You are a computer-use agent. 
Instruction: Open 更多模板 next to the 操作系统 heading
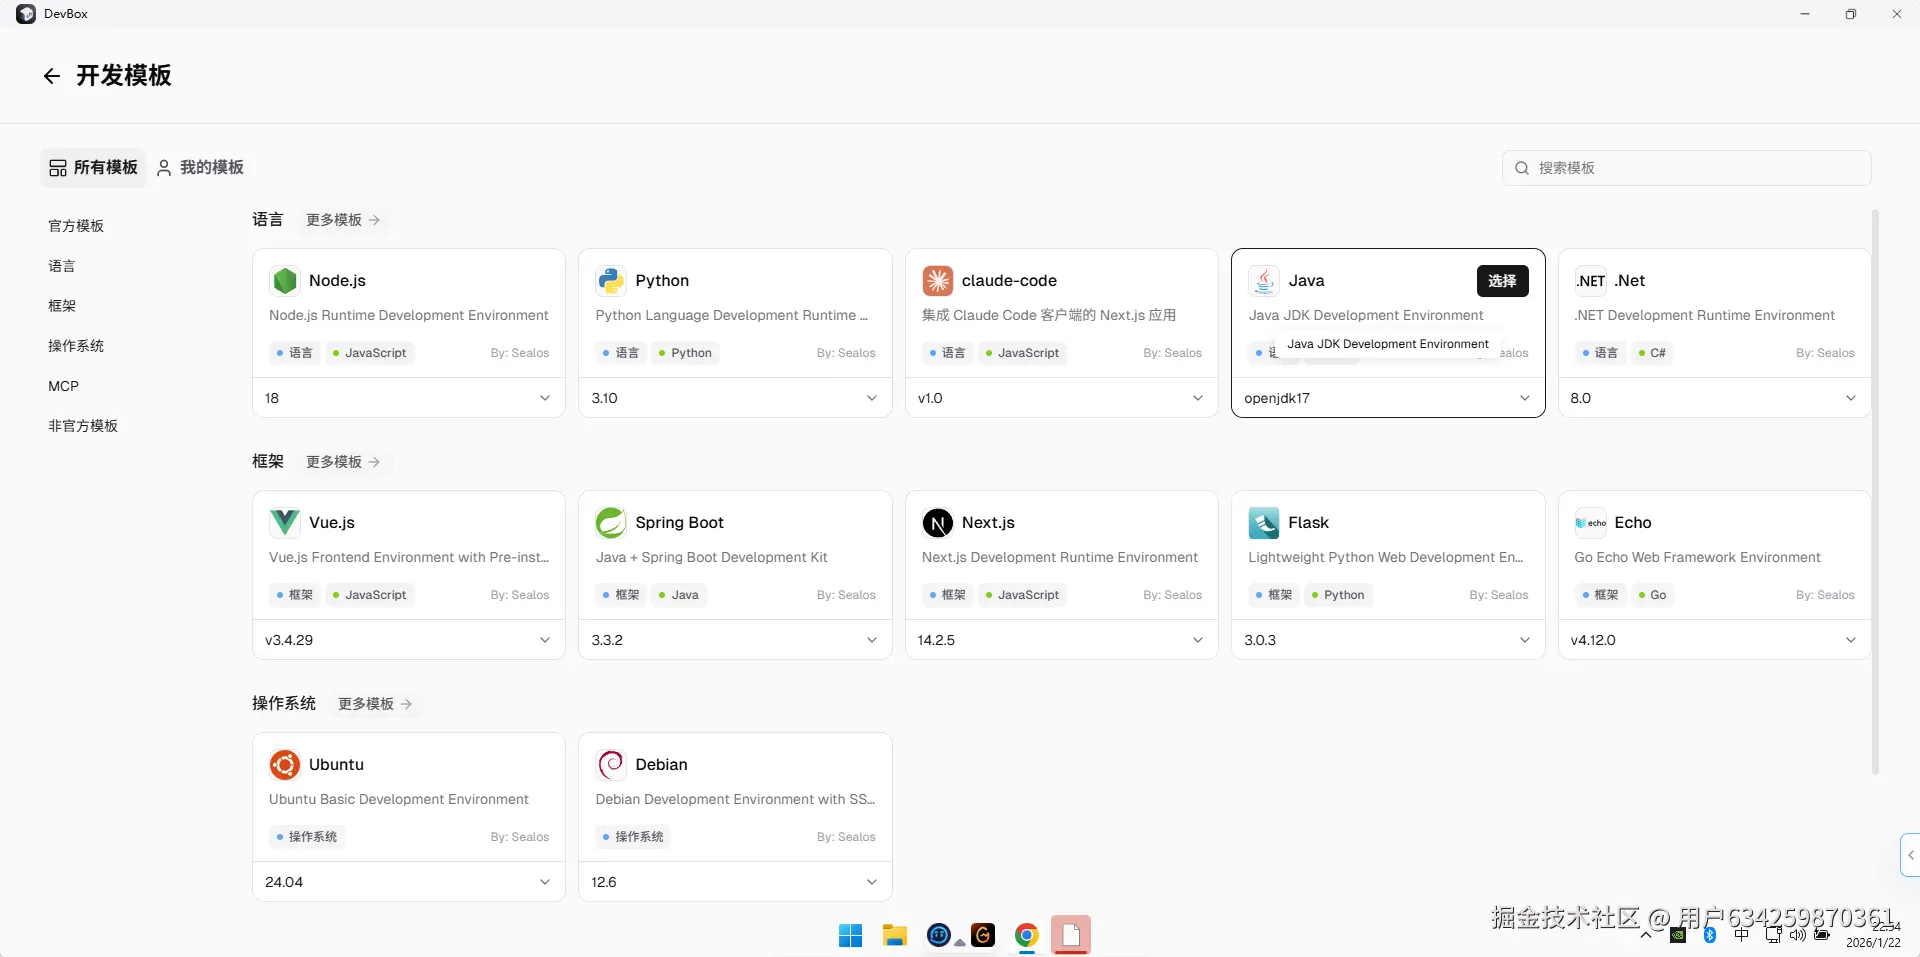point(375,704)
